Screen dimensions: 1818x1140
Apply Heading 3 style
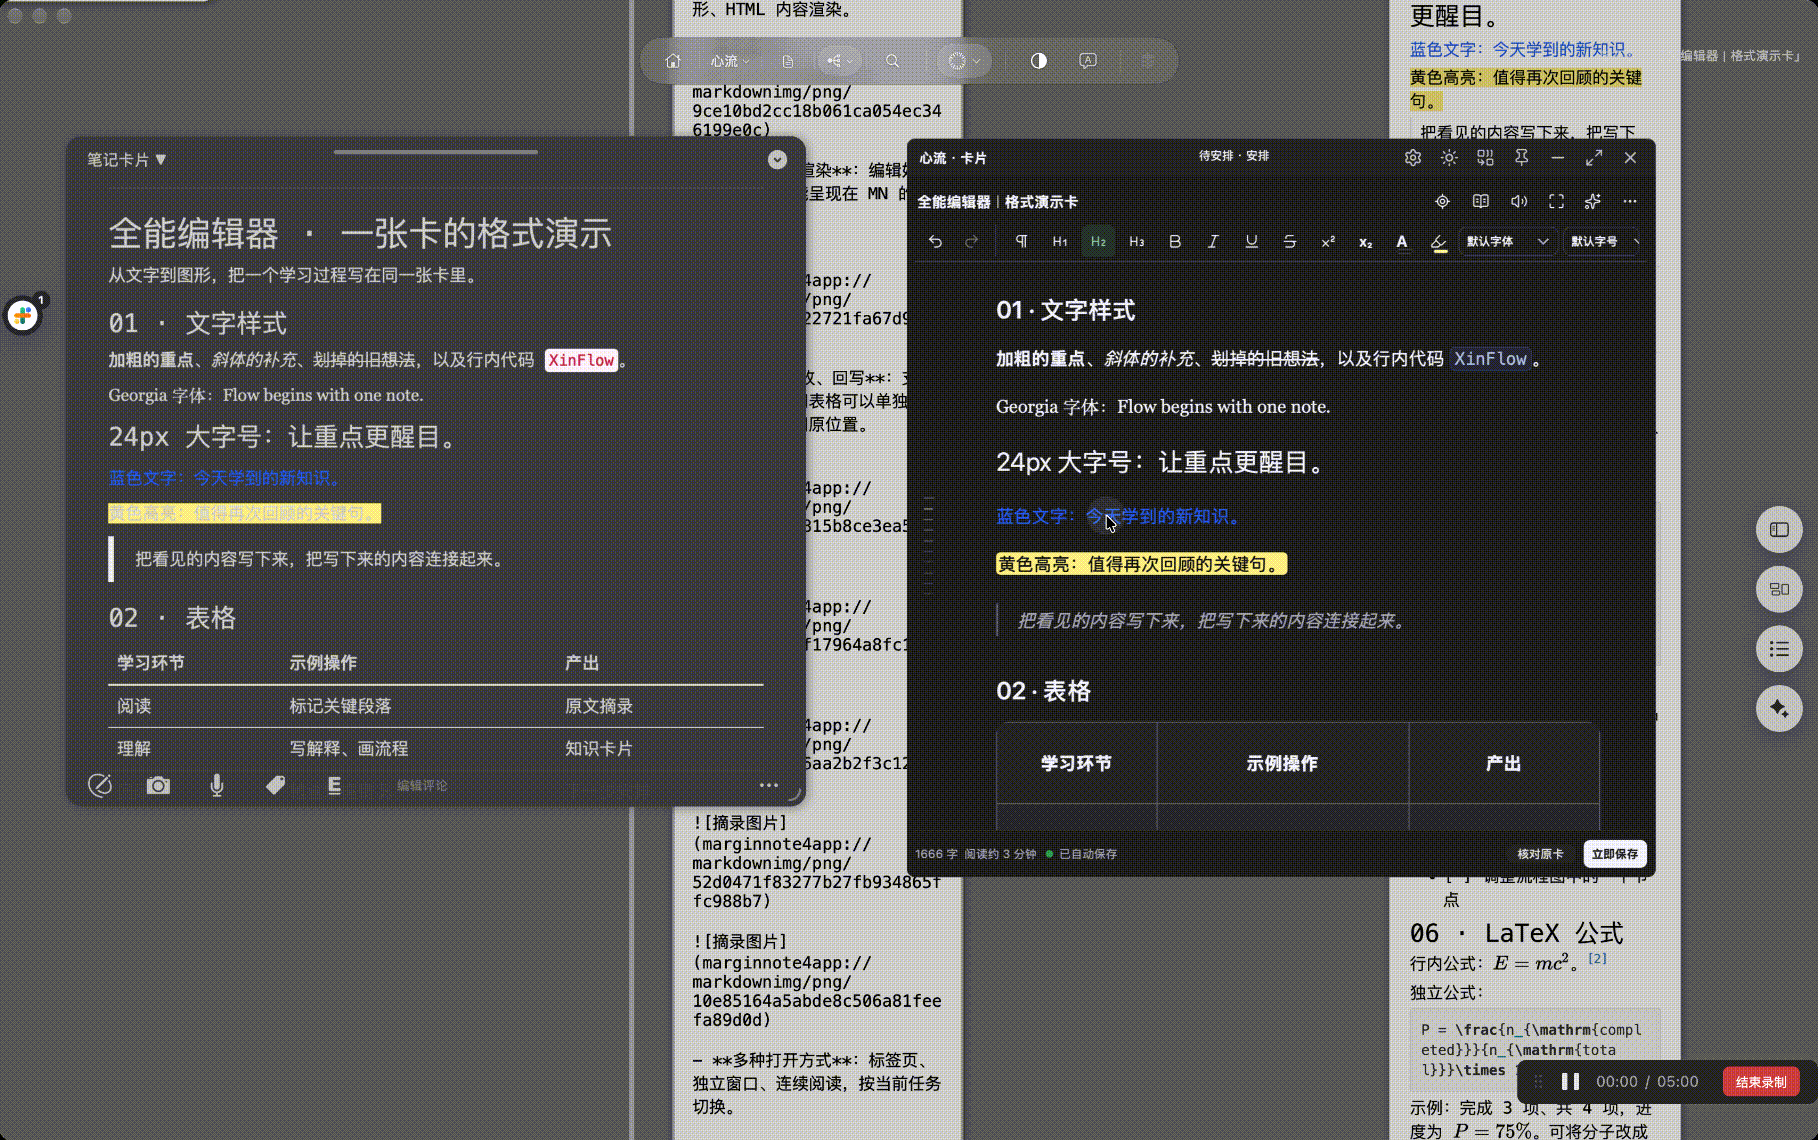pyautogui.click(x=1137, y=241)
